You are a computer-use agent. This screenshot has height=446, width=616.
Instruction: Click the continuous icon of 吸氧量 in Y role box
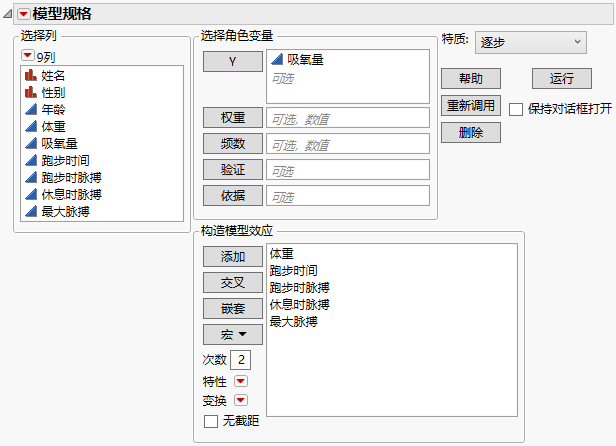(277, 59)
